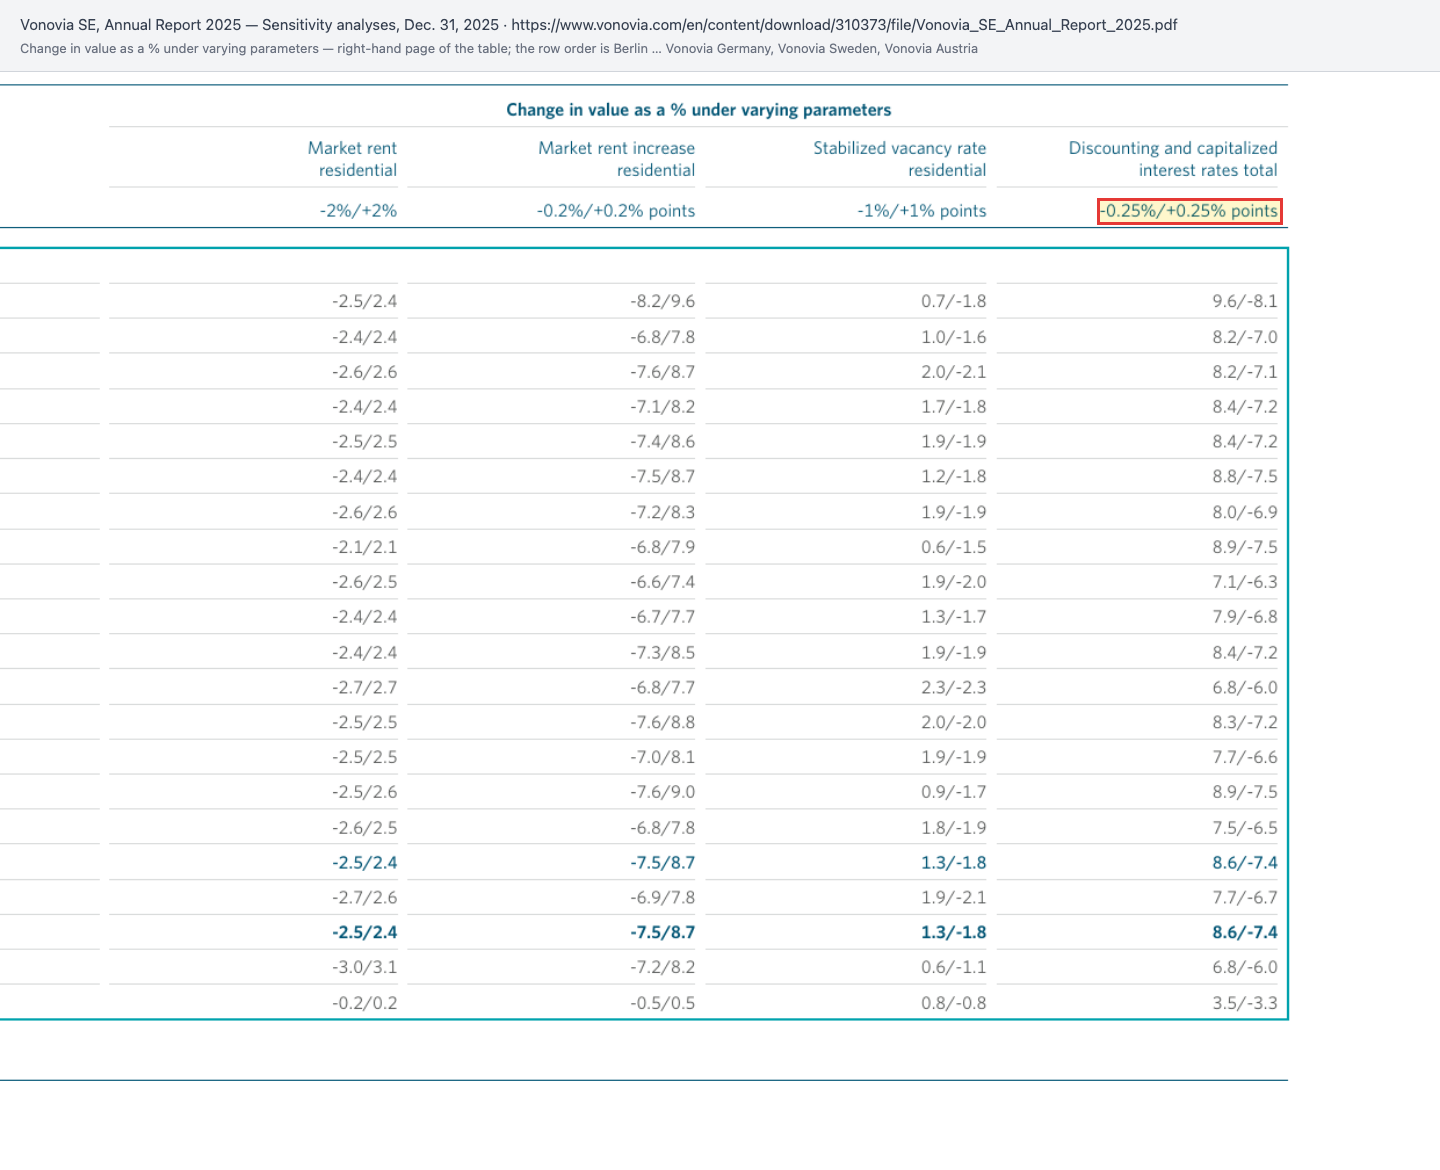Click the vacancy value 2.0/-2.0
This screenshot has width=1440, height=1170.
tap(954, 722)
